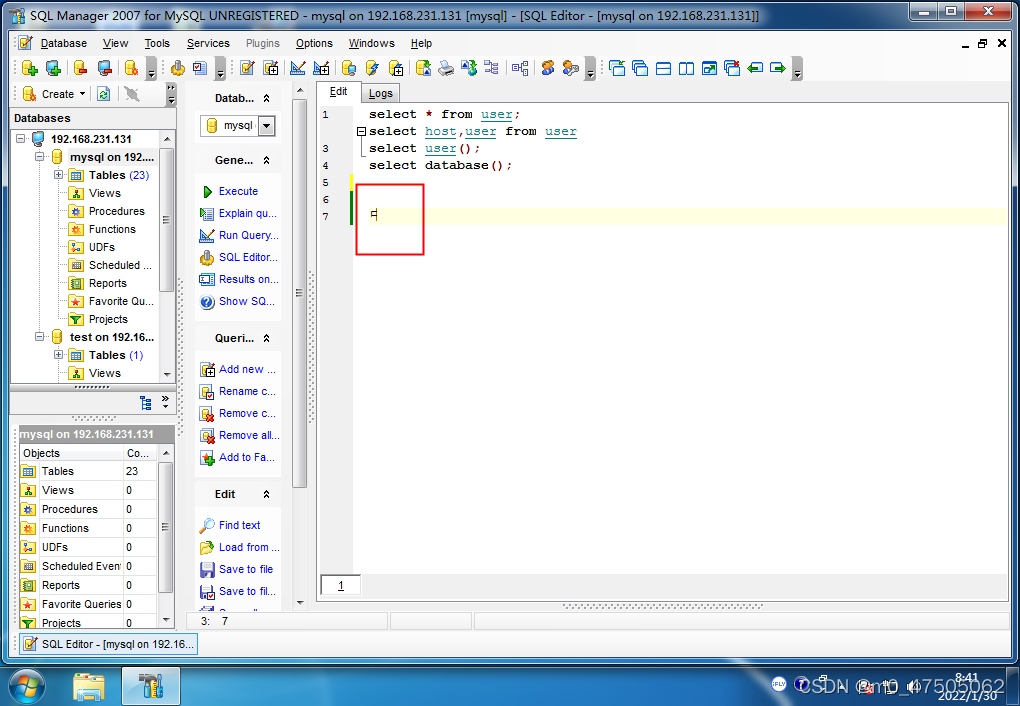Open the Tools menu
The image size is (1020, 706).
157,43
